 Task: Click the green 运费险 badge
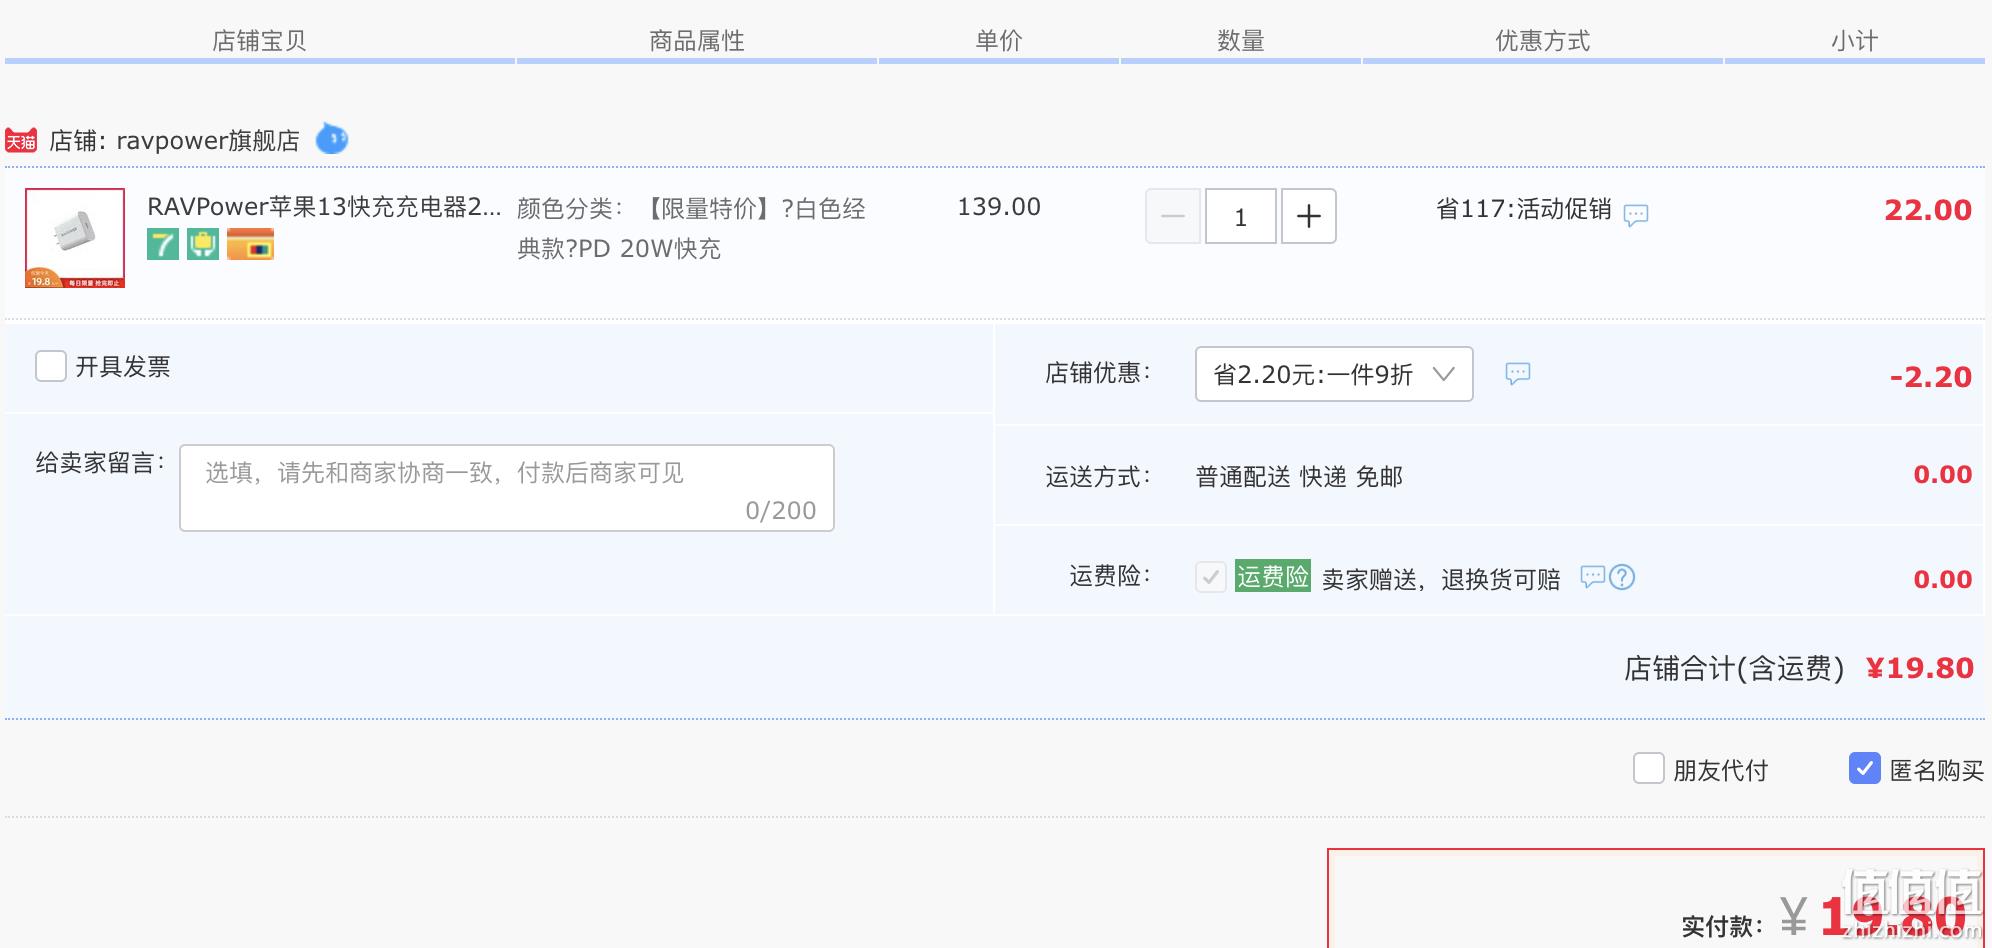1272,576
